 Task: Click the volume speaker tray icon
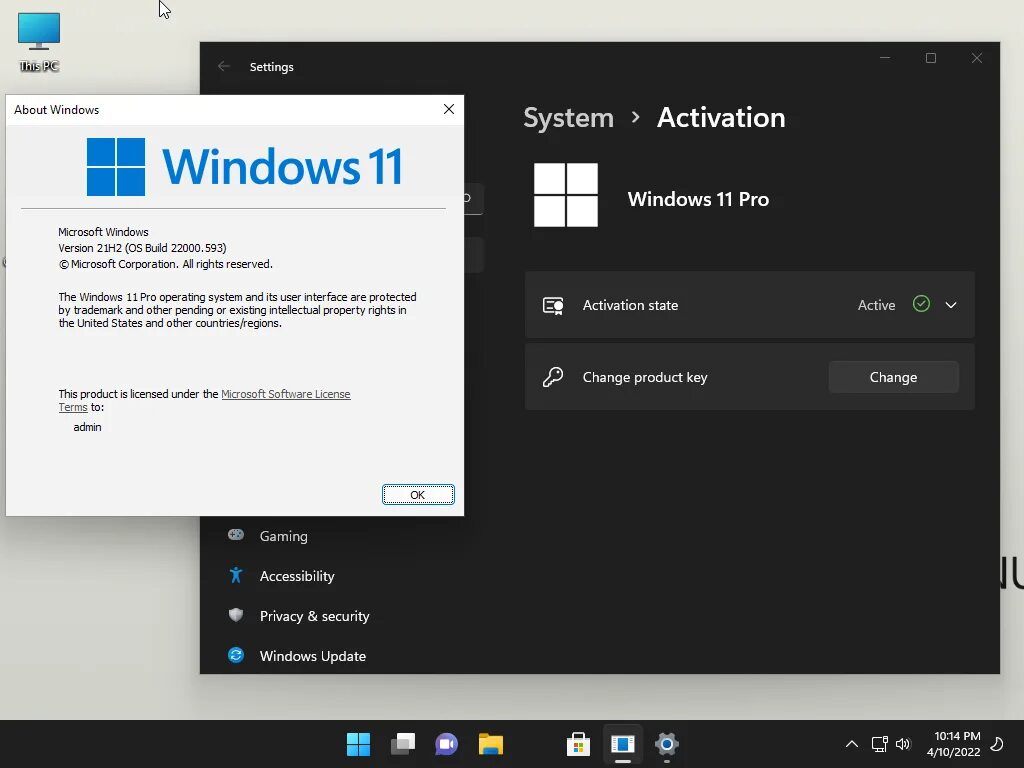[x=903, y=744]
